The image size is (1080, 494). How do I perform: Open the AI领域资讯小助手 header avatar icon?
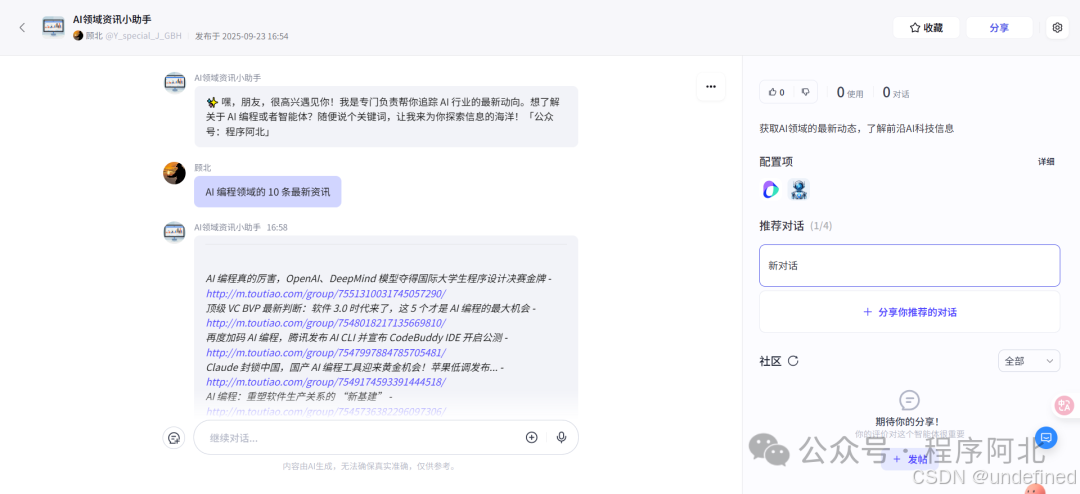point(53,27)
